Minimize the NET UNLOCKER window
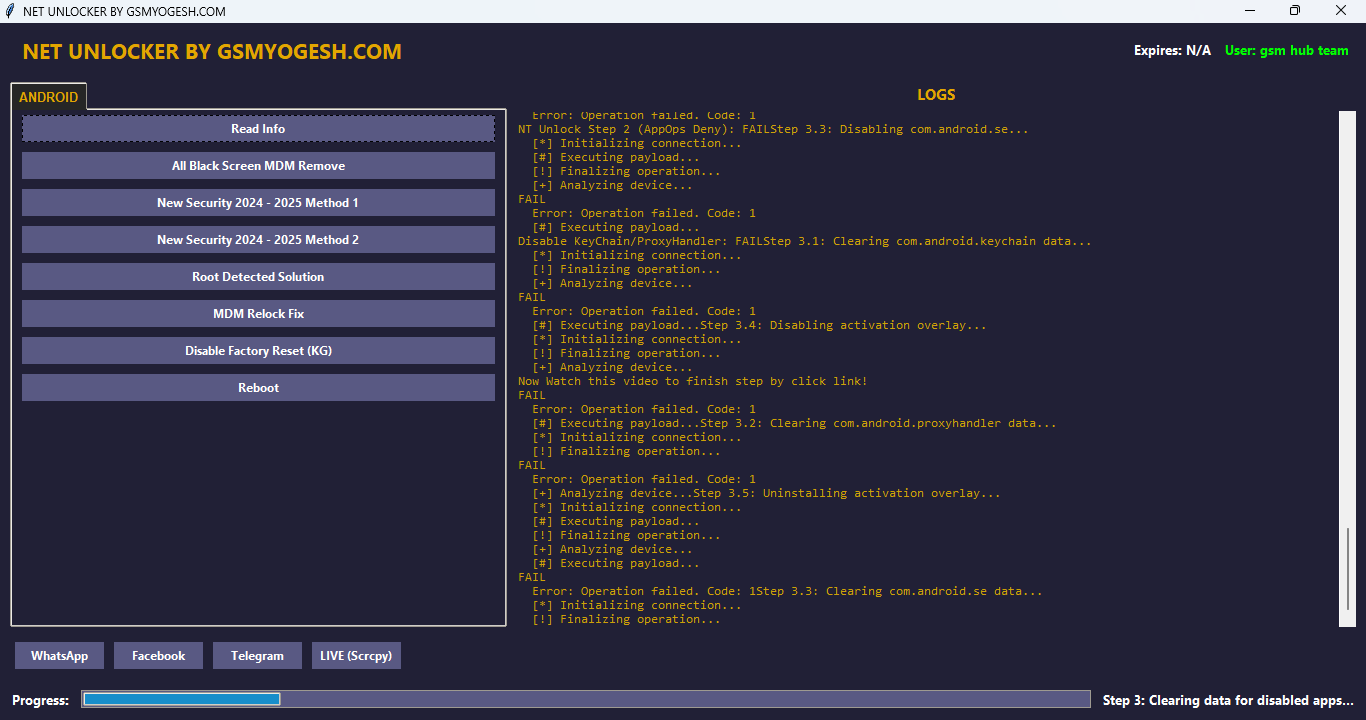Image resolution: width=1366 pixels, height=720 pixels. (x=1250, y=11)
